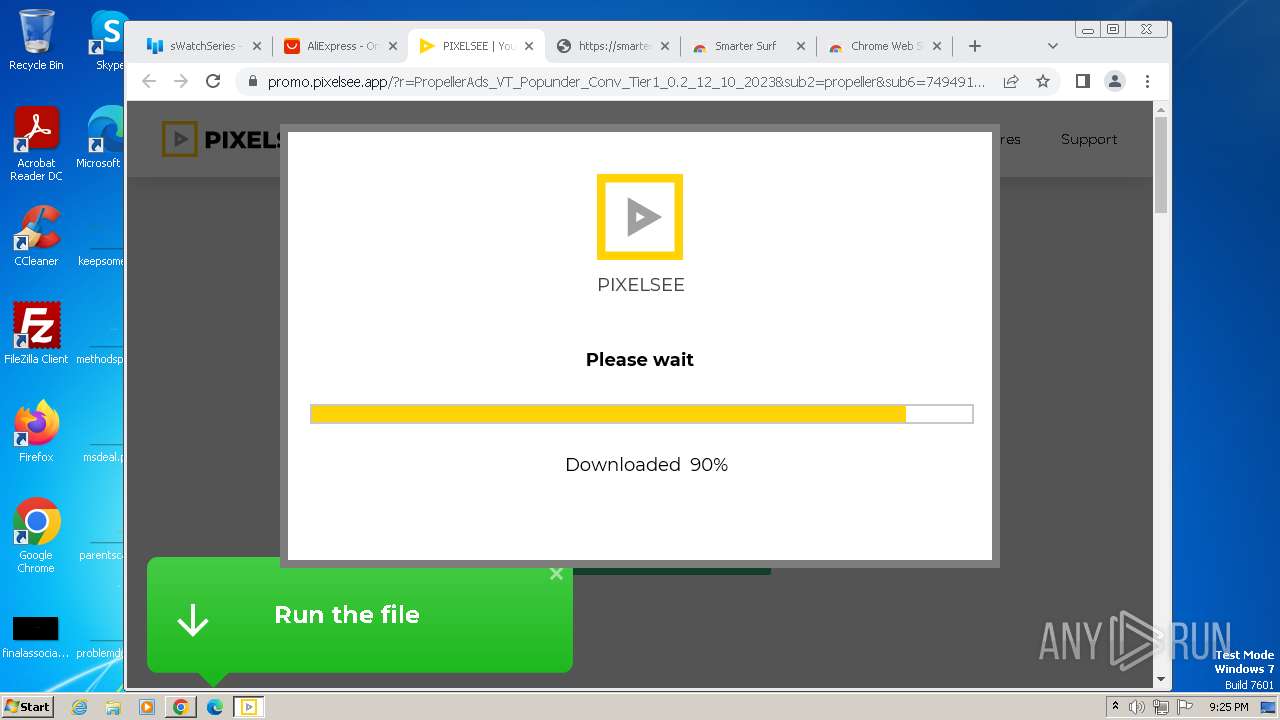Click the browser Back arrow

(x=149, y=81)
